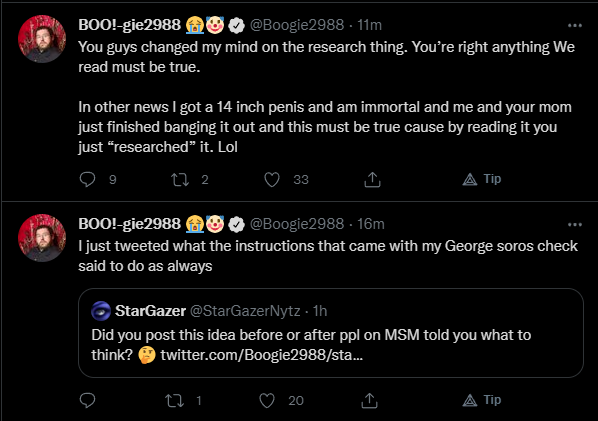Share the second tweet via share icon
This screenshot has width=598, height=421.
tap(369, 400)
